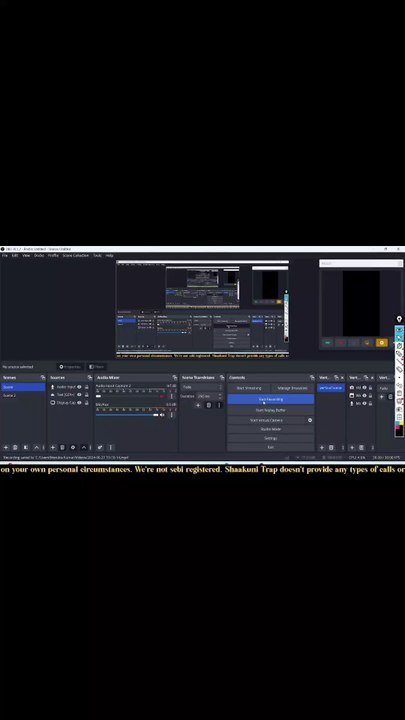Click Start Virtual Camera
This screenshot has height=720, width=405.
pos(267,420)
